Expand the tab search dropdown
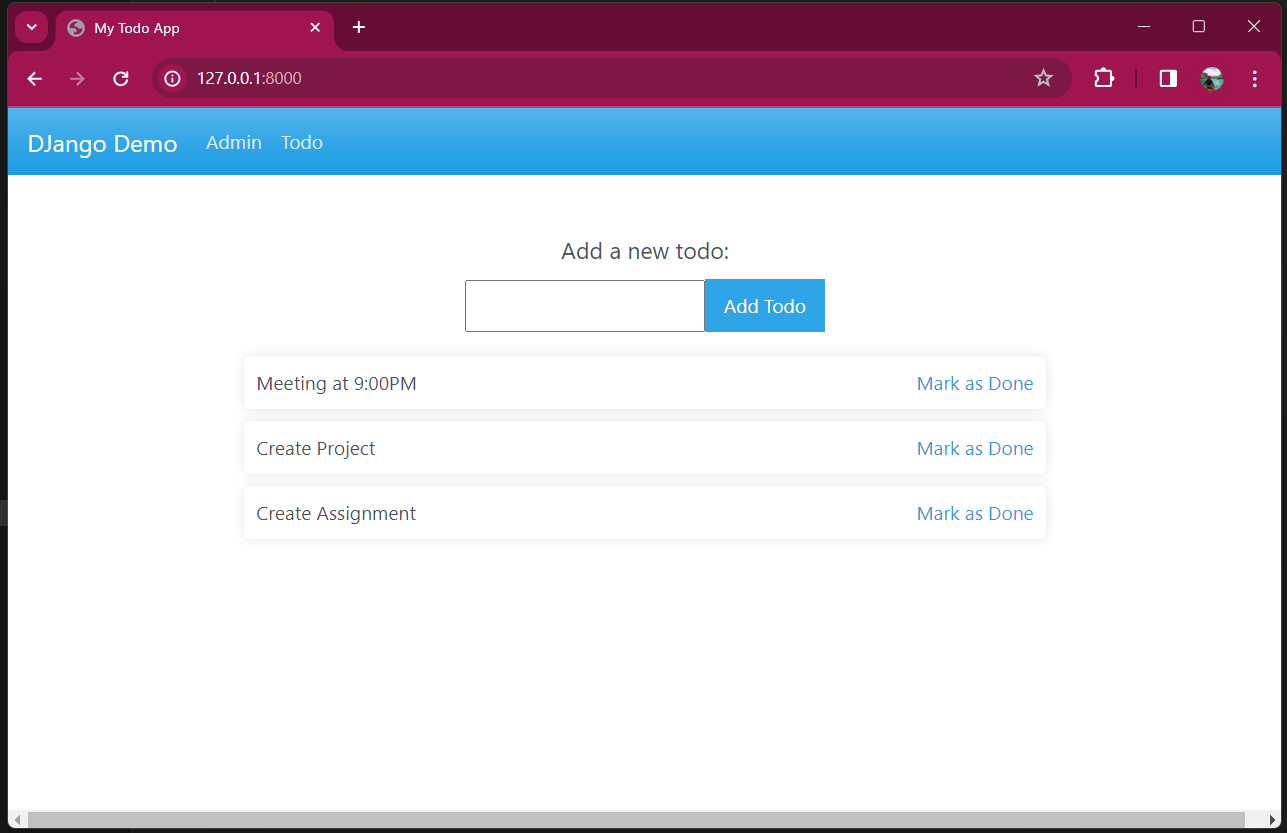 (x=31, y=27)
